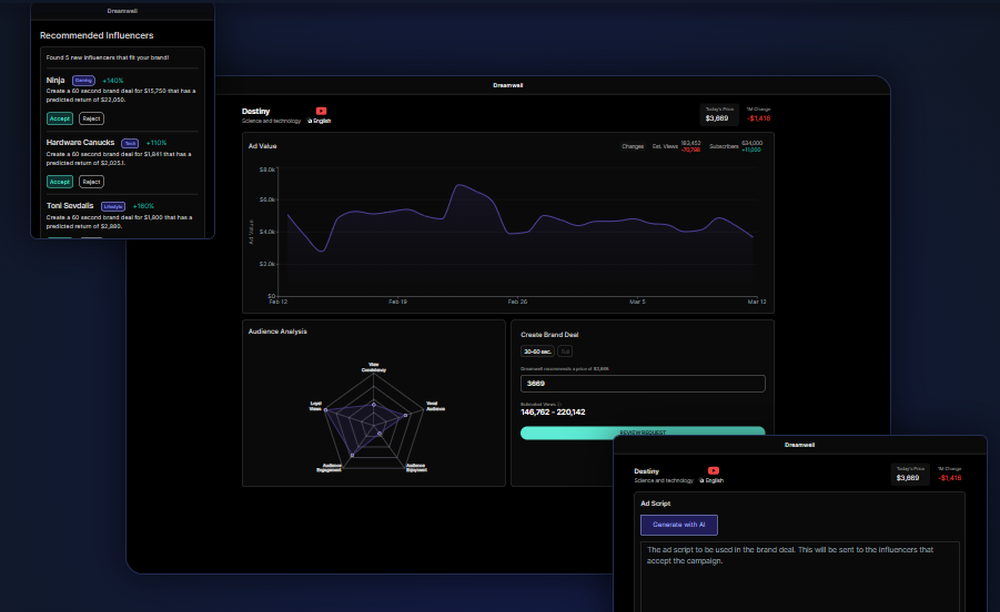
Task: Click info icon beside Estimated Views label
Action: point(559,404)
